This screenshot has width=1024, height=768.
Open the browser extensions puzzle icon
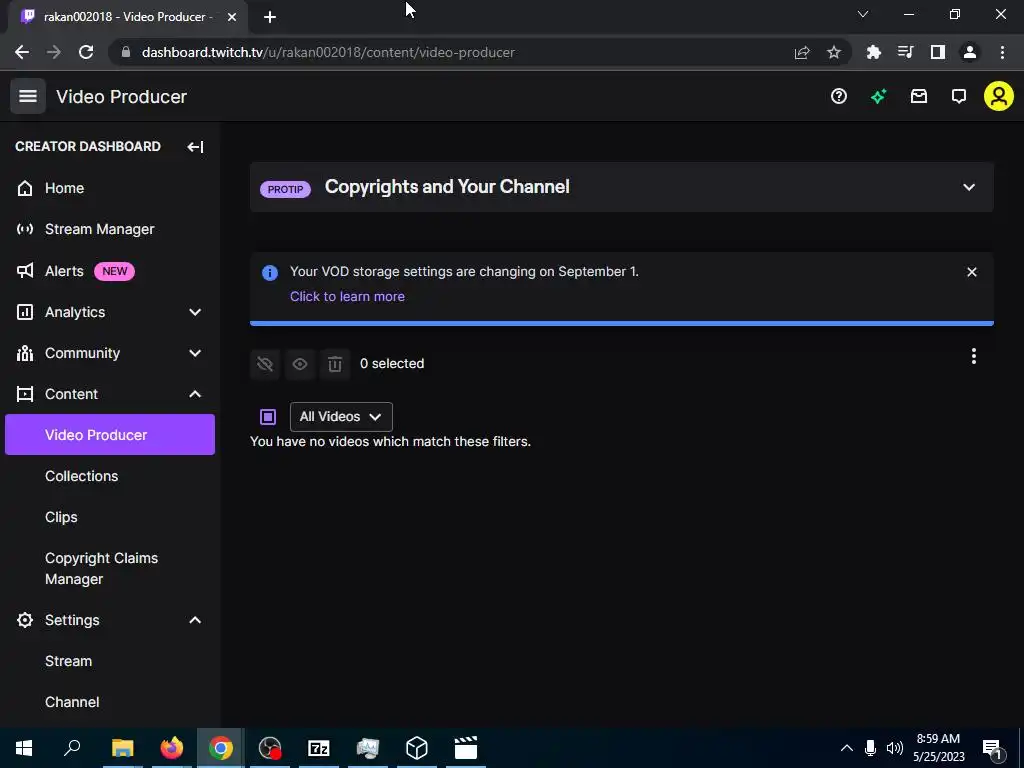pos(873,52)
